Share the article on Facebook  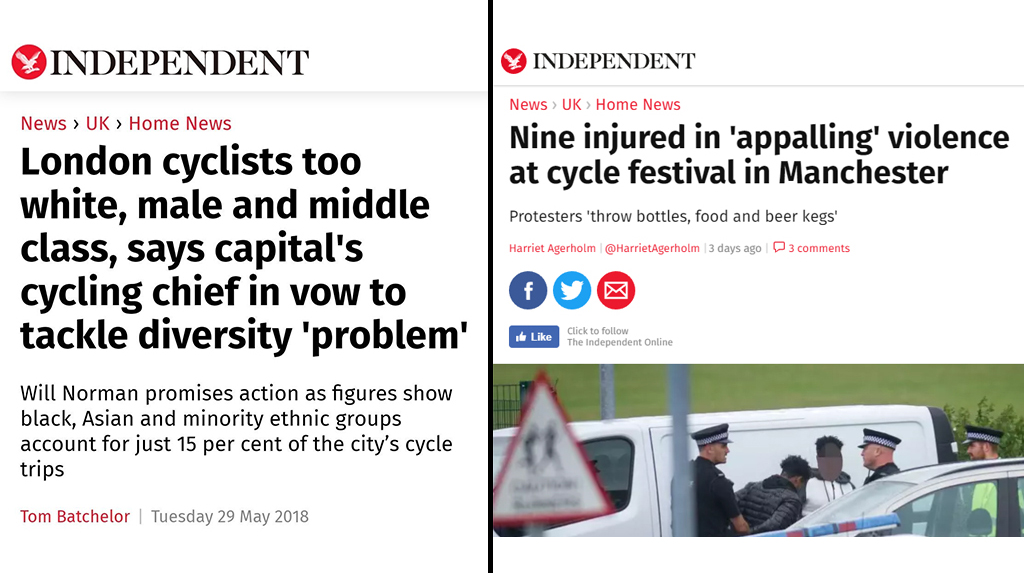528,290
